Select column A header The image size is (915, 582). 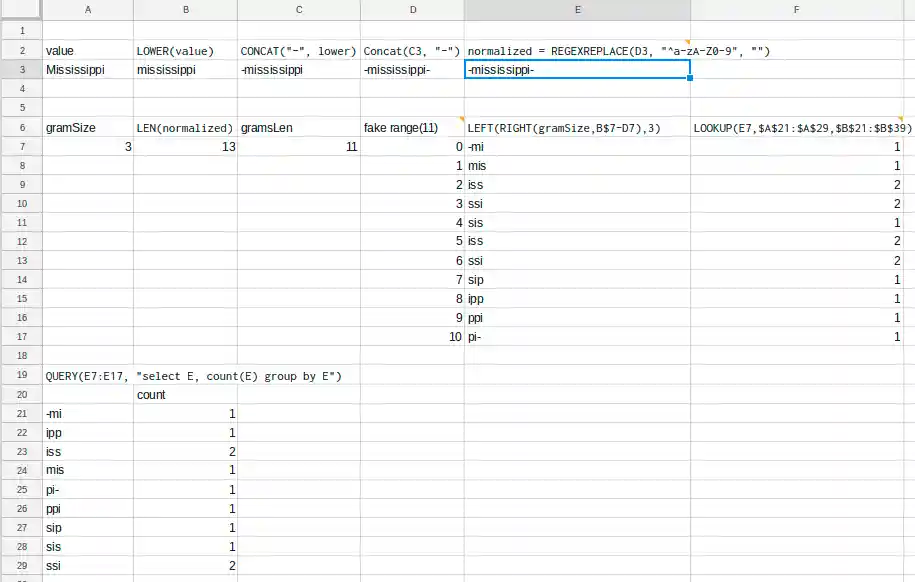click(x=88, y=9)
